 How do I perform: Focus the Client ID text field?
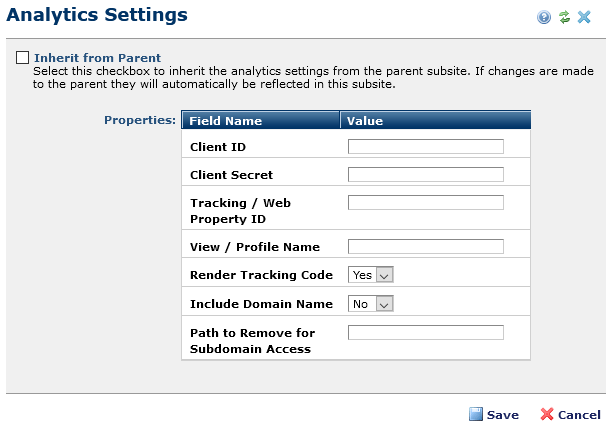coord(425,146)
